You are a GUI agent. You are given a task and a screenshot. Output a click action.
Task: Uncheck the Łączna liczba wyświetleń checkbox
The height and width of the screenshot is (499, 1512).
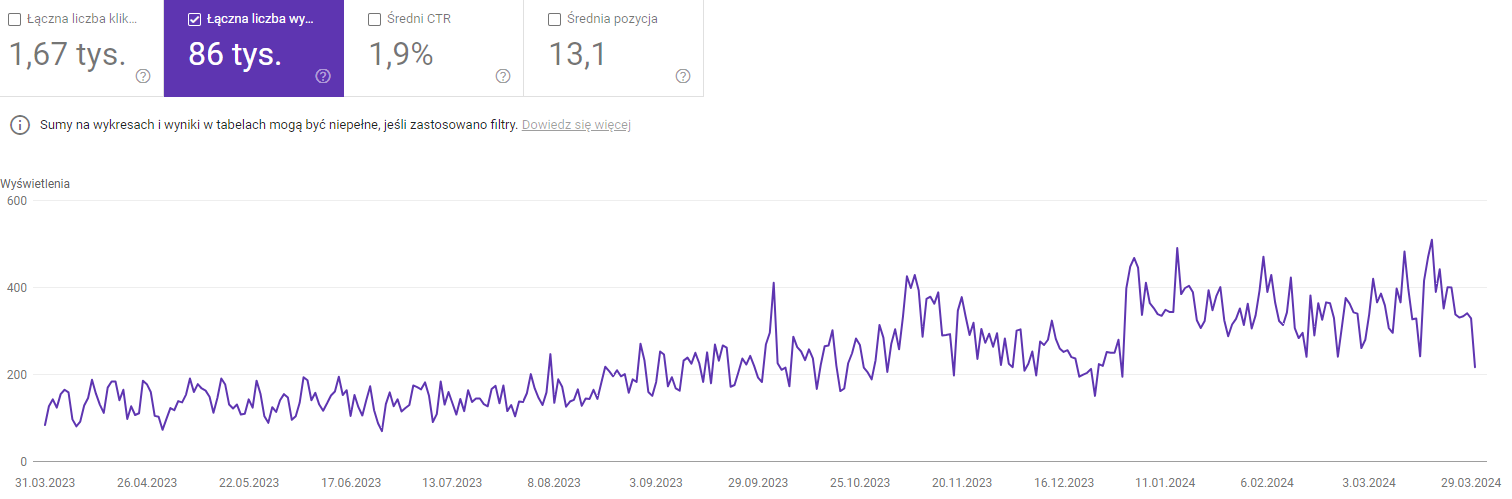(x=195, y=19)
